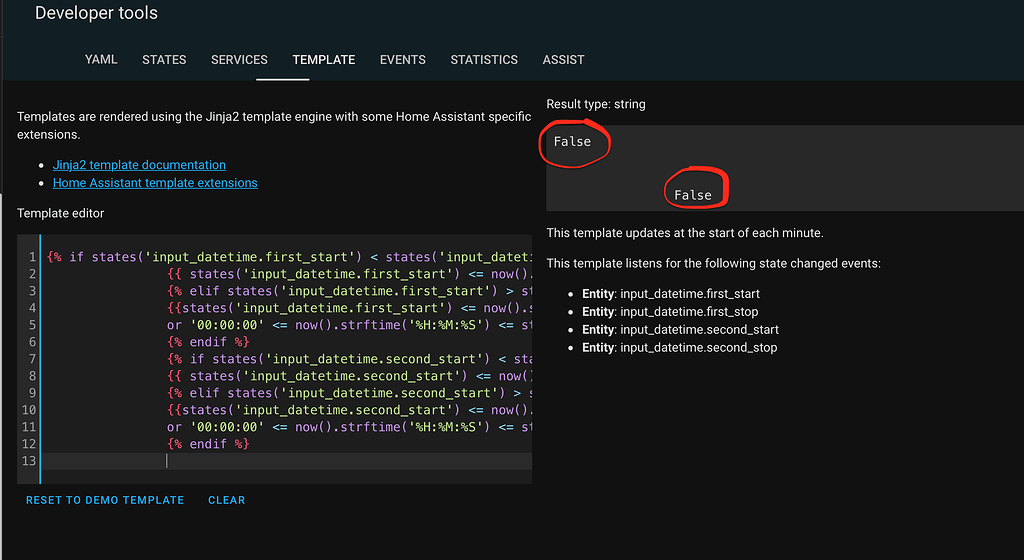
Task: Click the second False value in the result
Action: [x=693, y=195]
